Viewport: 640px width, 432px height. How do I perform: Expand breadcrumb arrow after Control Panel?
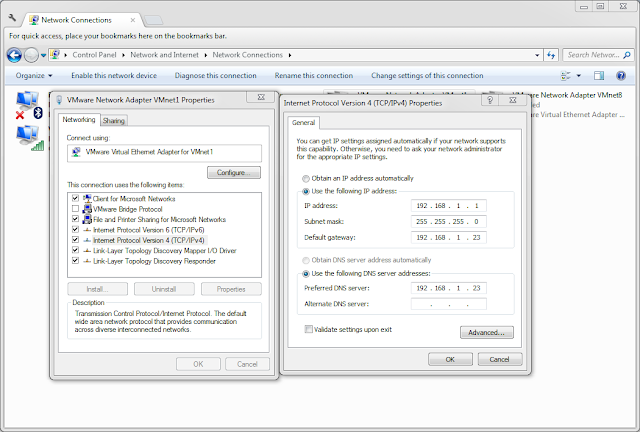pos(123,55)
